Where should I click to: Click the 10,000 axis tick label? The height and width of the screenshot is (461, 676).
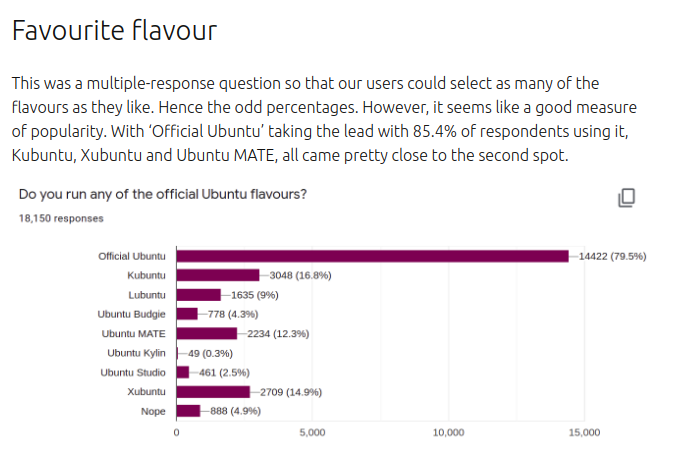pyautogui.click(x=448, y=433)
